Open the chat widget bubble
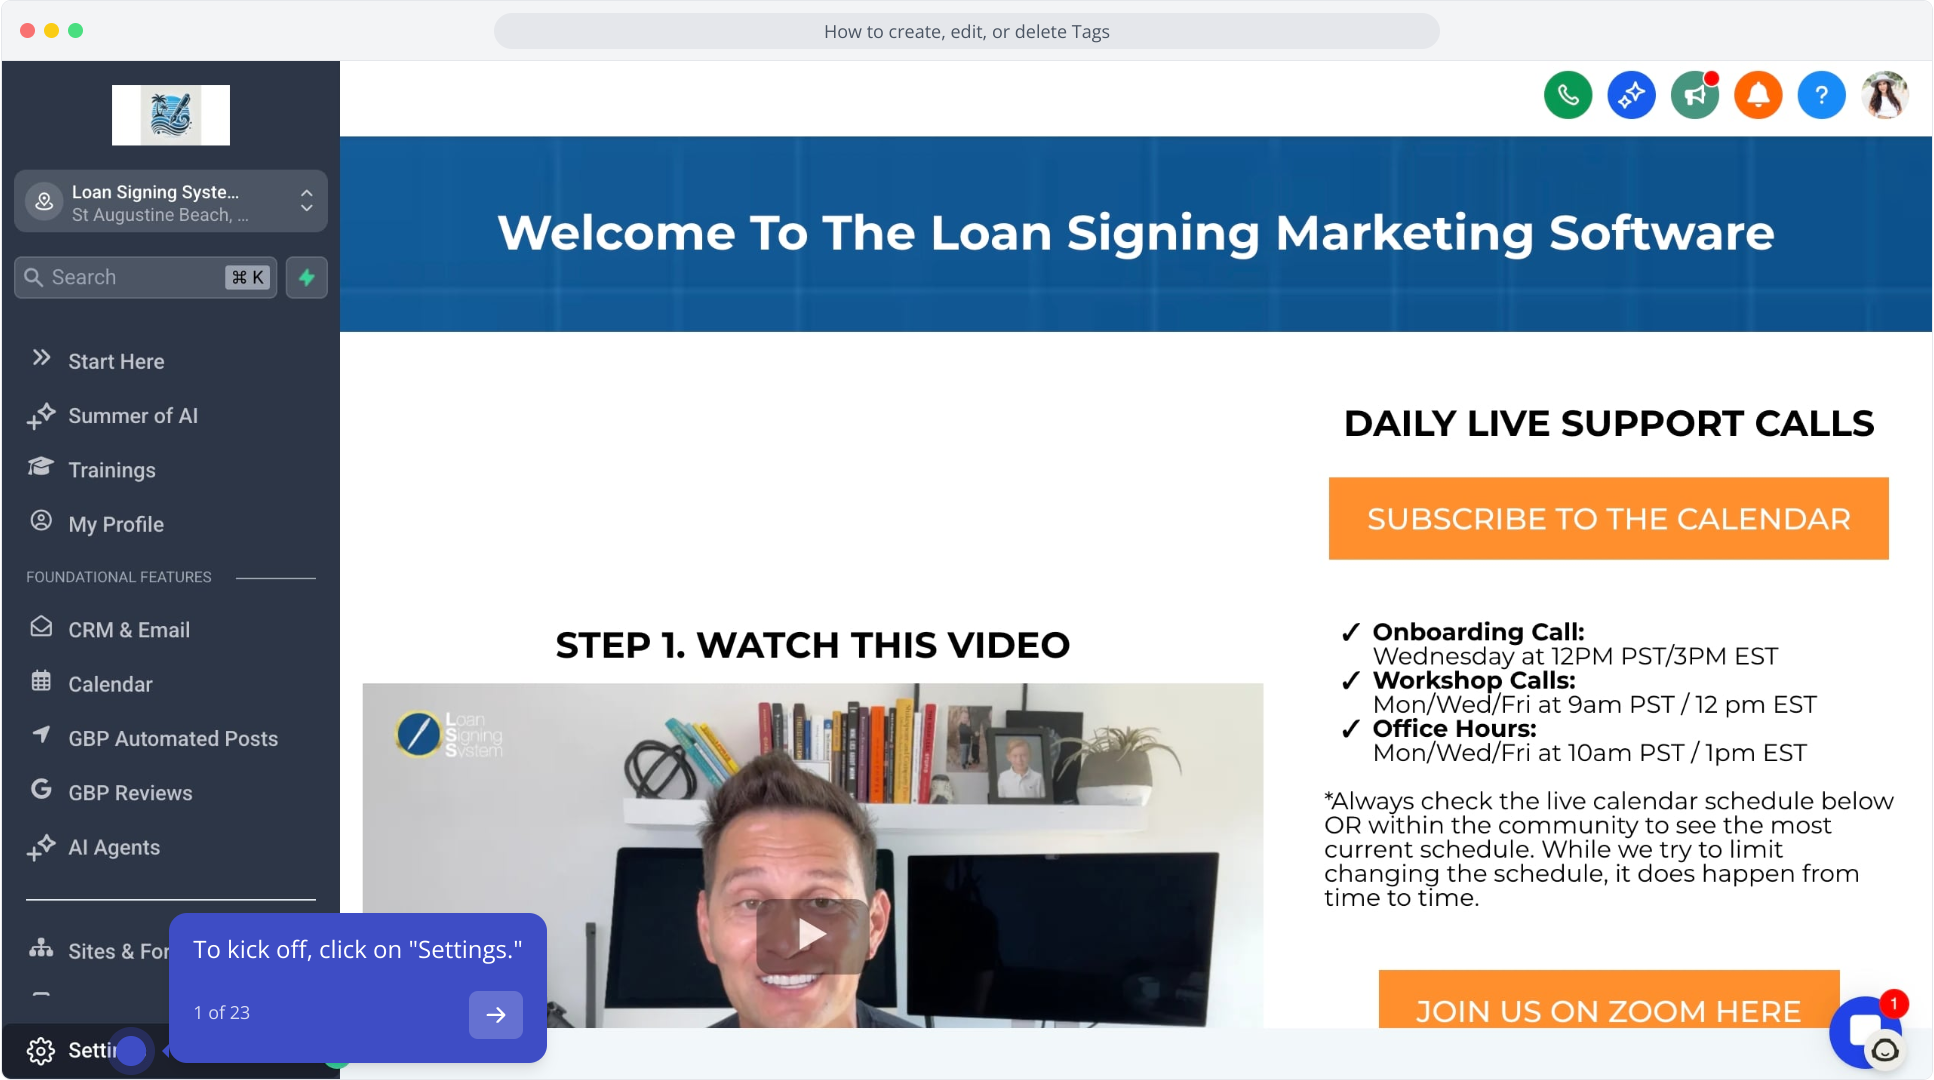The image size is (1934, 1080). tap(1866, 1032)
